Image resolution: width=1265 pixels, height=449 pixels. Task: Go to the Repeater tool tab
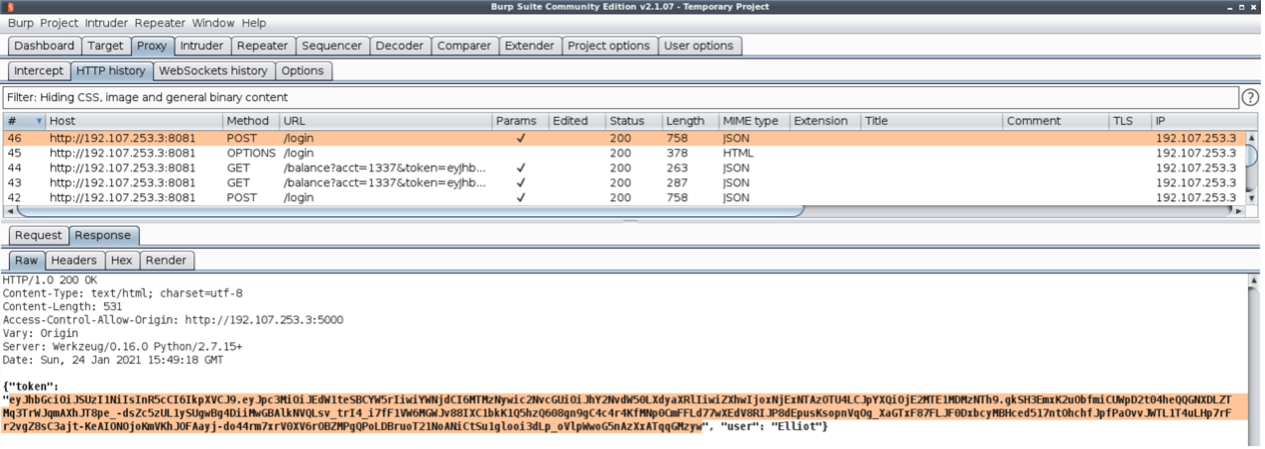[263, 46]
